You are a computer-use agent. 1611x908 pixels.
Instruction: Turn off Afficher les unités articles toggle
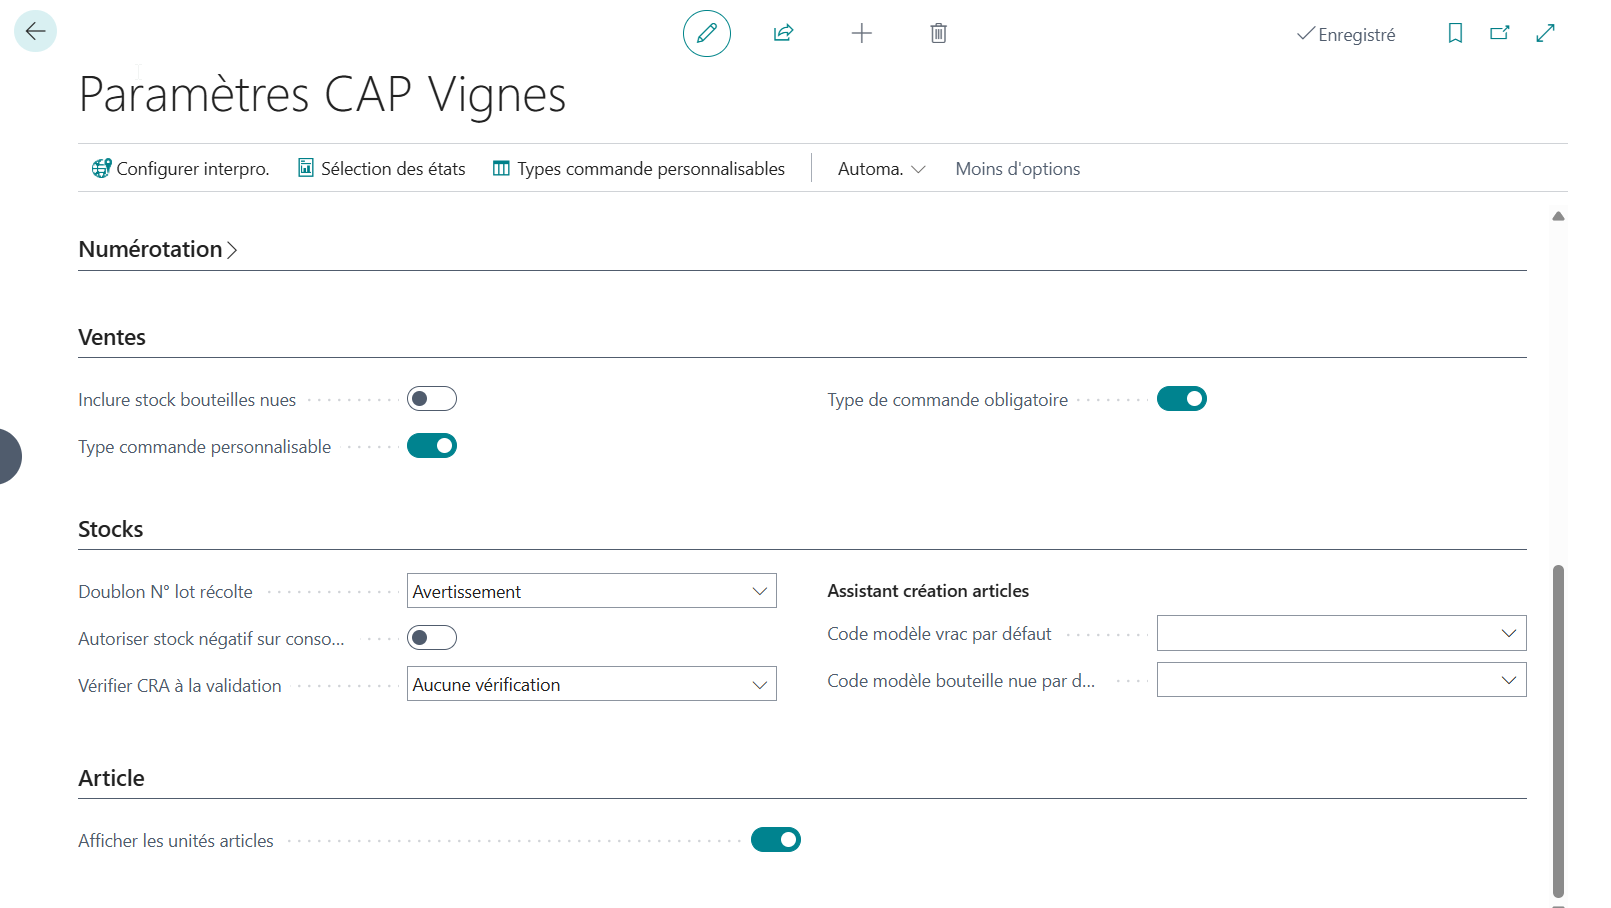pyautogui.click(x=776, y=840)
